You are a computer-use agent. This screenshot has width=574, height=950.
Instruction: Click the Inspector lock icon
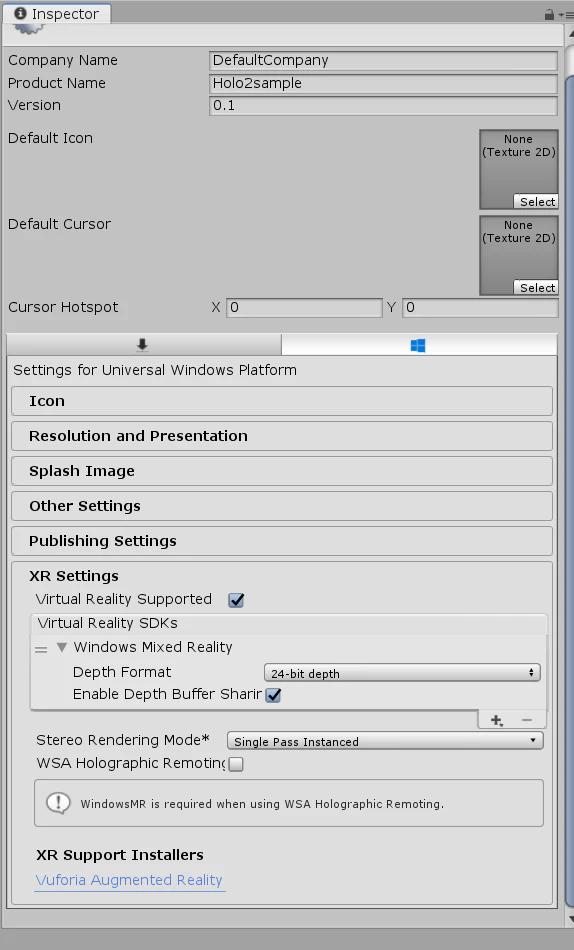549,15
